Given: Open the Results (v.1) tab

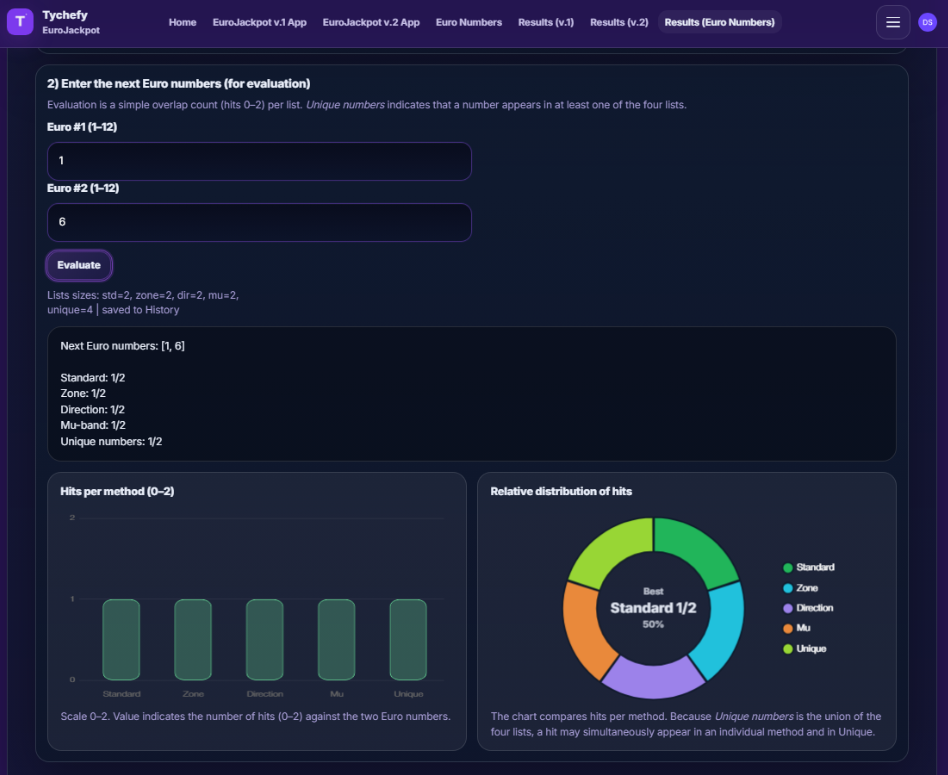Looking at the screenshot, I should pos(546,22).
